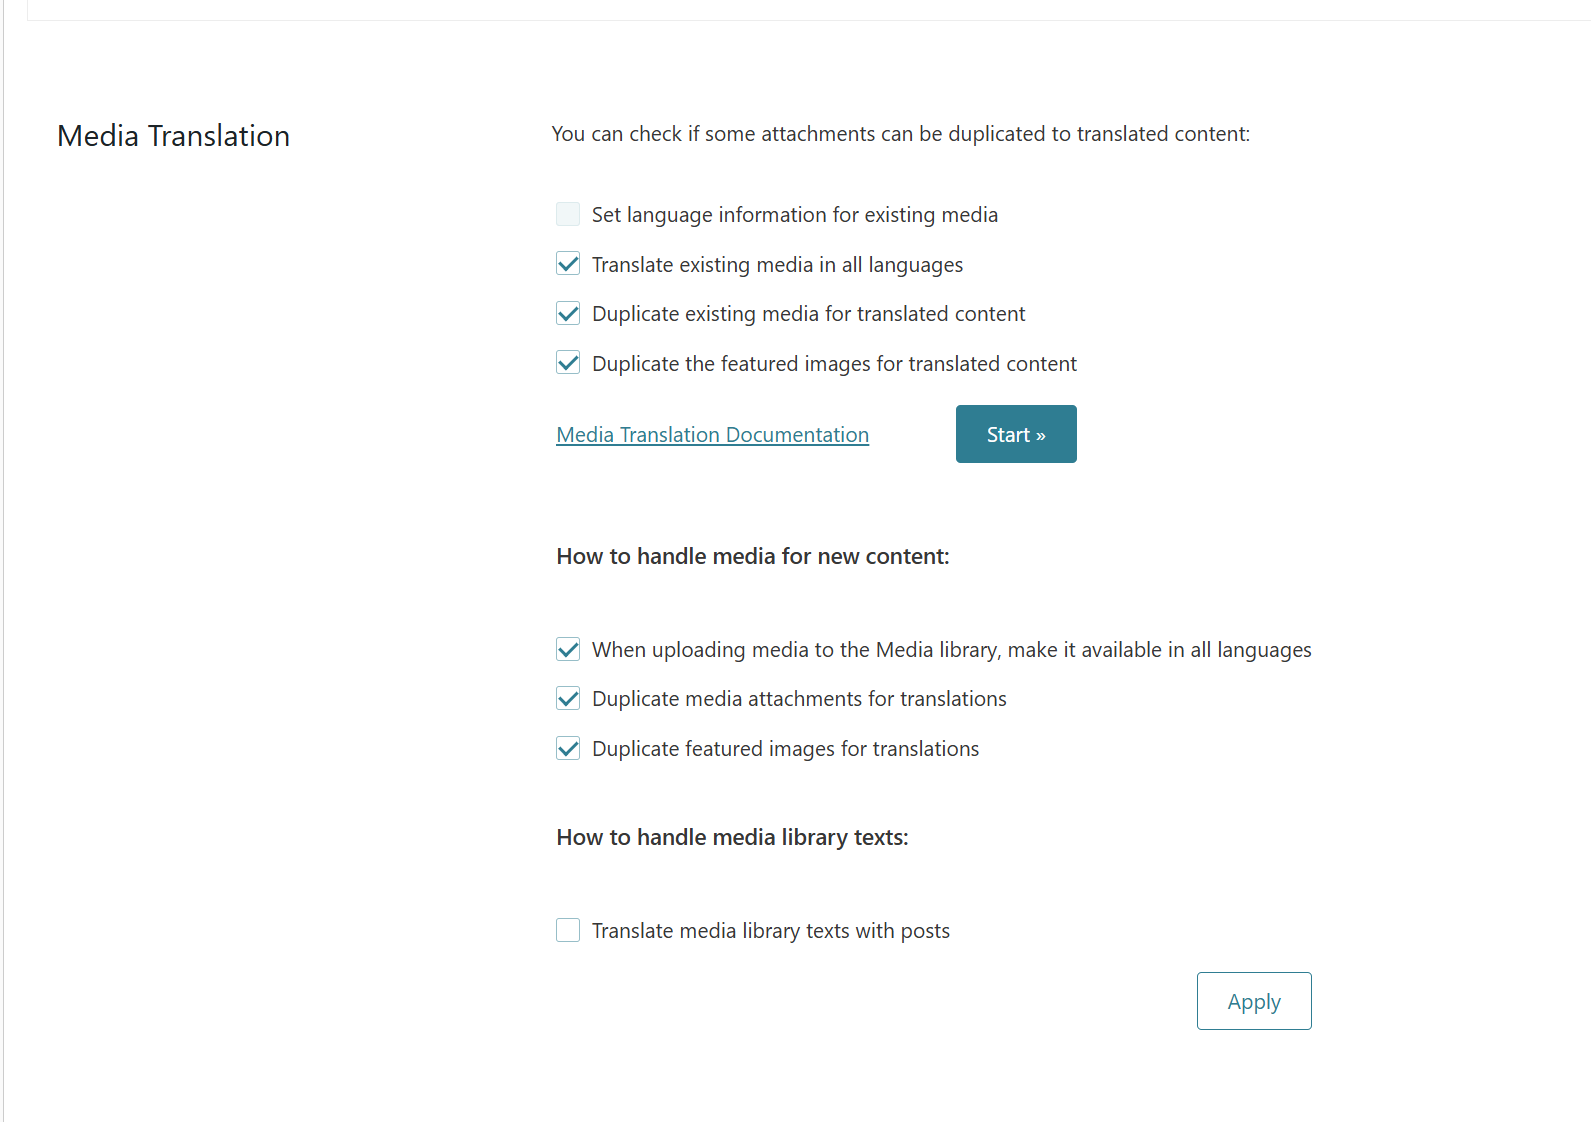
Task: Click the Apply button
Action: tap(1254, 1001)
